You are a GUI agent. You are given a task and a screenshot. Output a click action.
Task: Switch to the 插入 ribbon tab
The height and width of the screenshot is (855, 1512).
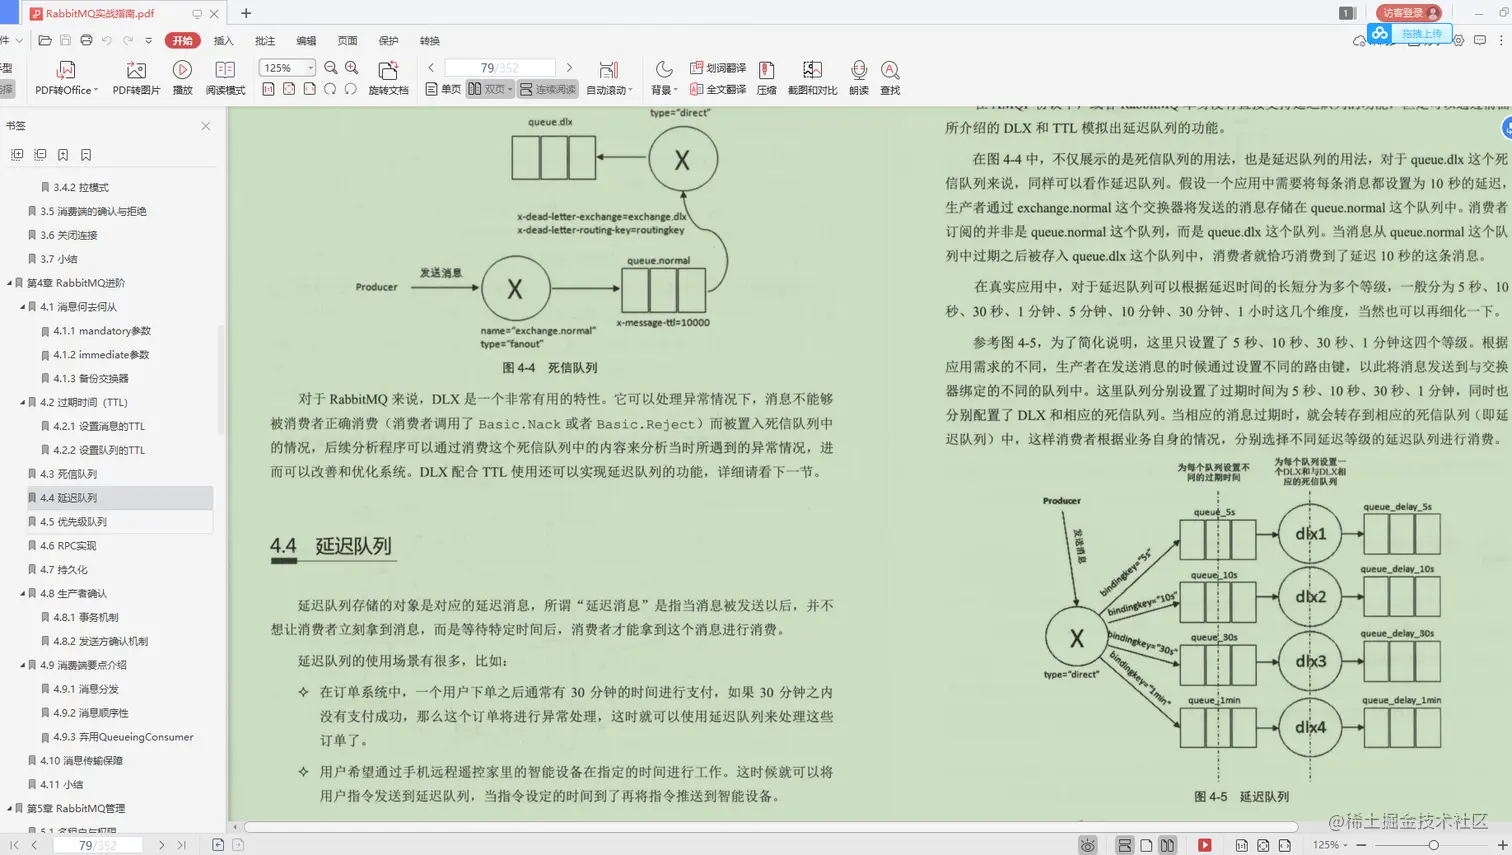coord(222,40)
